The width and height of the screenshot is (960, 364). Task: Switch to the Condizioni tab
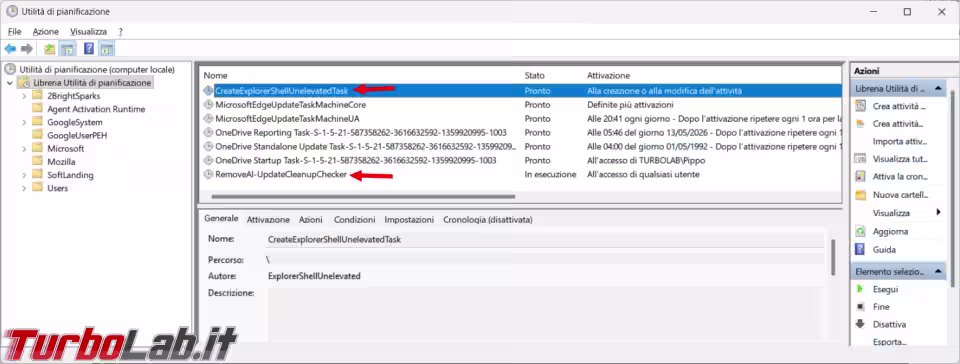tap(354, 219)
